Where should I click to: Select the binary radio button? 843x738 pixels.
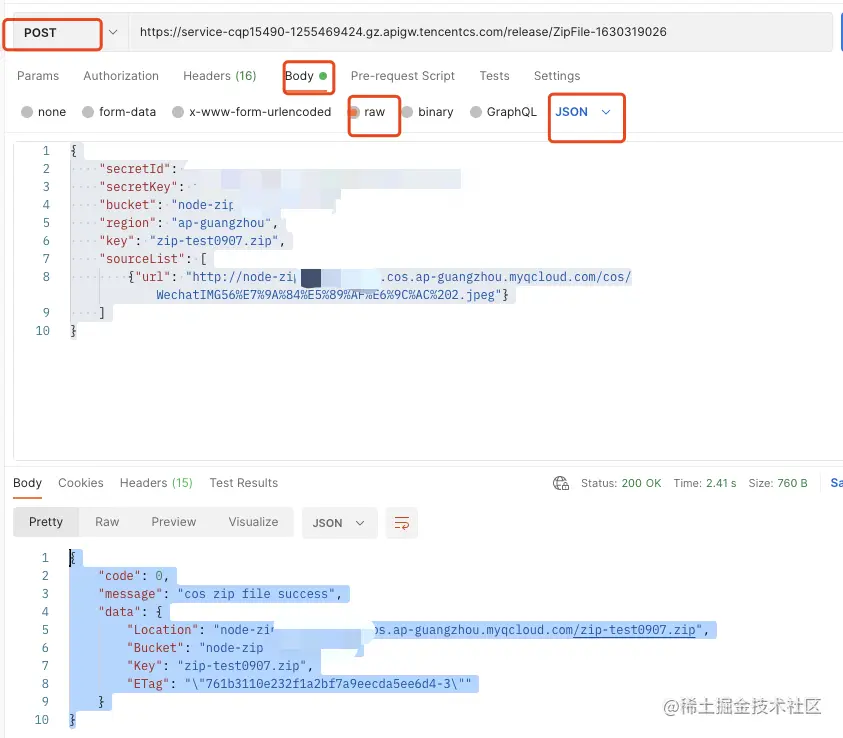tap(408, 112)
